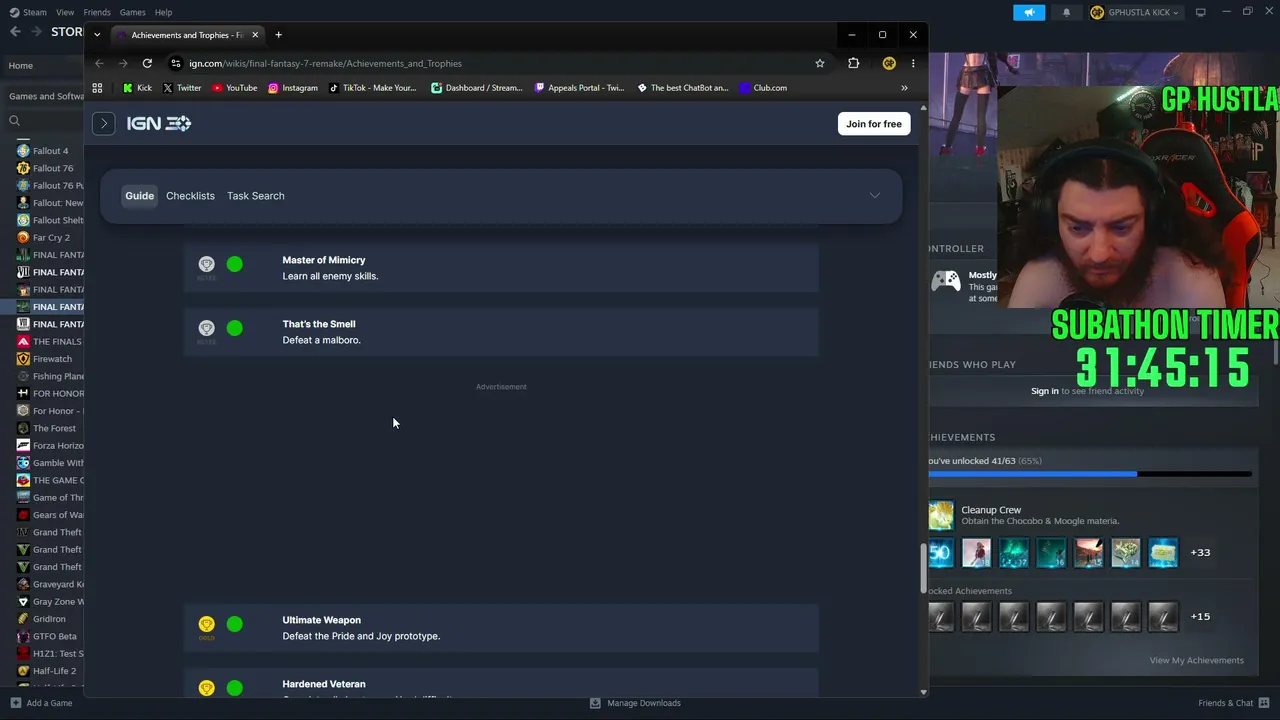Open a new Chrome tab

coord(278,35)
